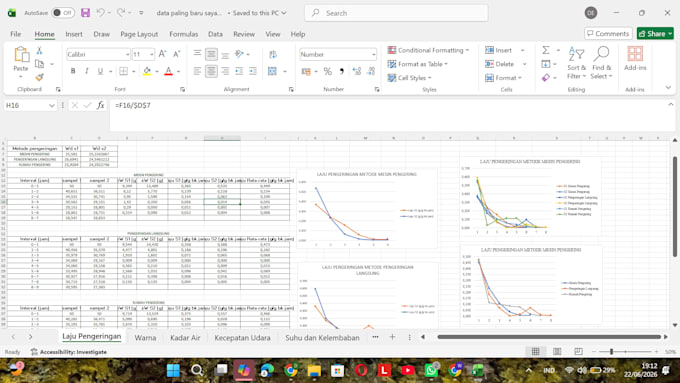Open the Sort & Filter dropdown

[576, 63]
